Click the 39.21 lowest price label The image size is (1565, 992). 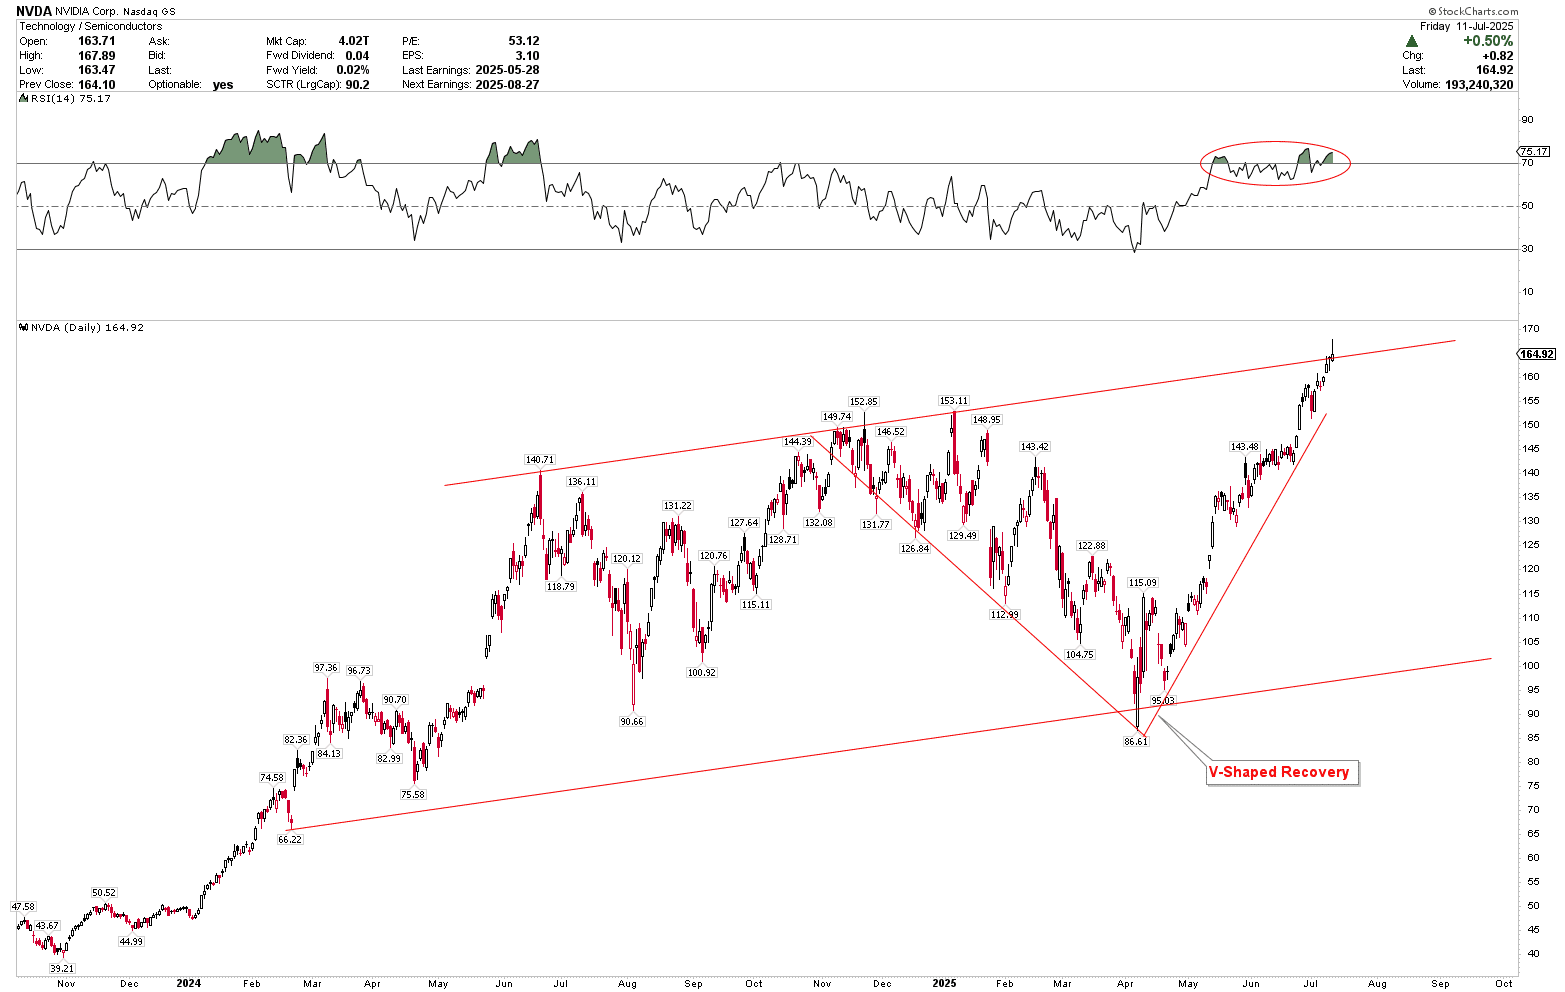62,968
